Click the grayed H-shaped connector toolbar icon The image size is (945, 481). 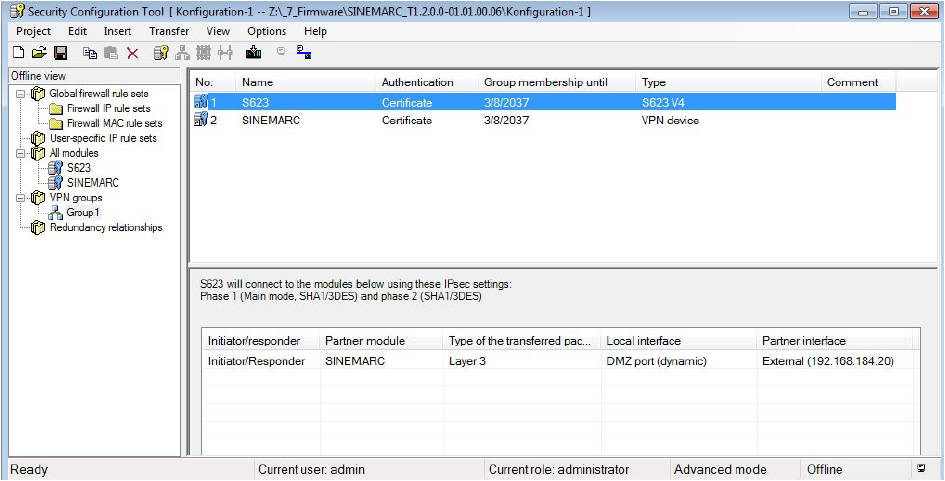pyautogui.click(x=225, y=54)
